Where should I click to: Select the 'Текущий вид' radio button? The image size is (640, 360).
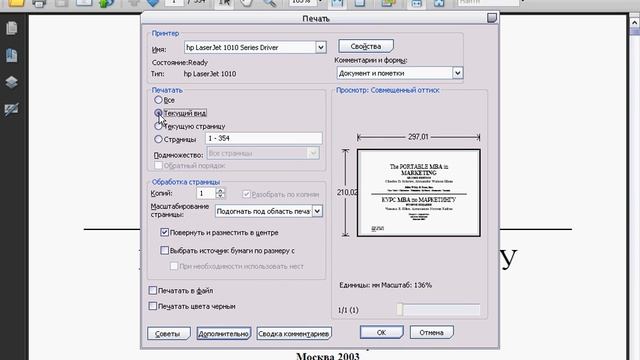(158, 113)
